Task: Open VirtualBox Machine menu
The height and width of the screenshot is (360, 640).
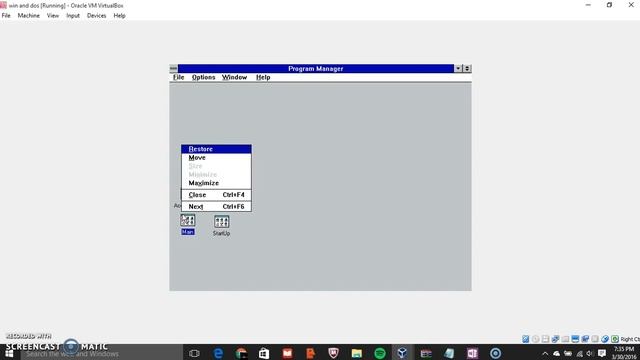Action: click(x=29, y=16)
